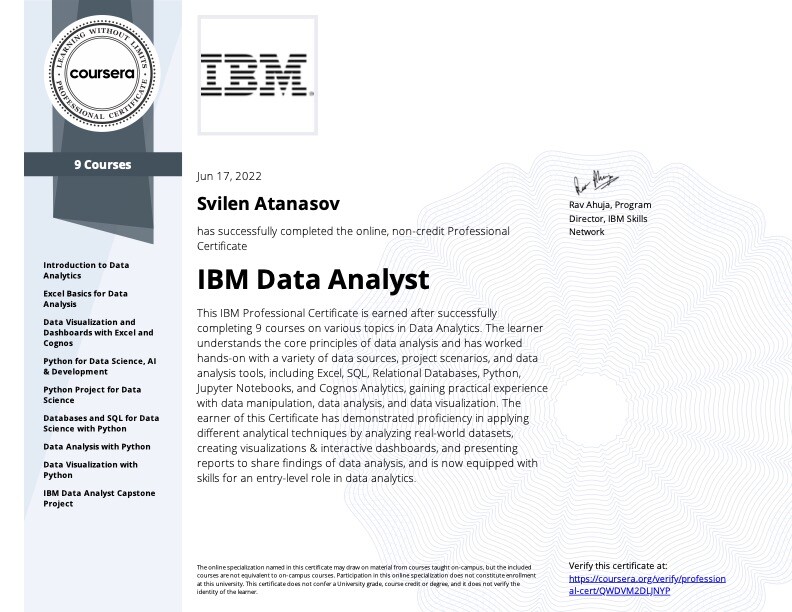
Task: Click 'Rav Ahuja, Program Director' signatory text
Action: [x=610, y=218]
